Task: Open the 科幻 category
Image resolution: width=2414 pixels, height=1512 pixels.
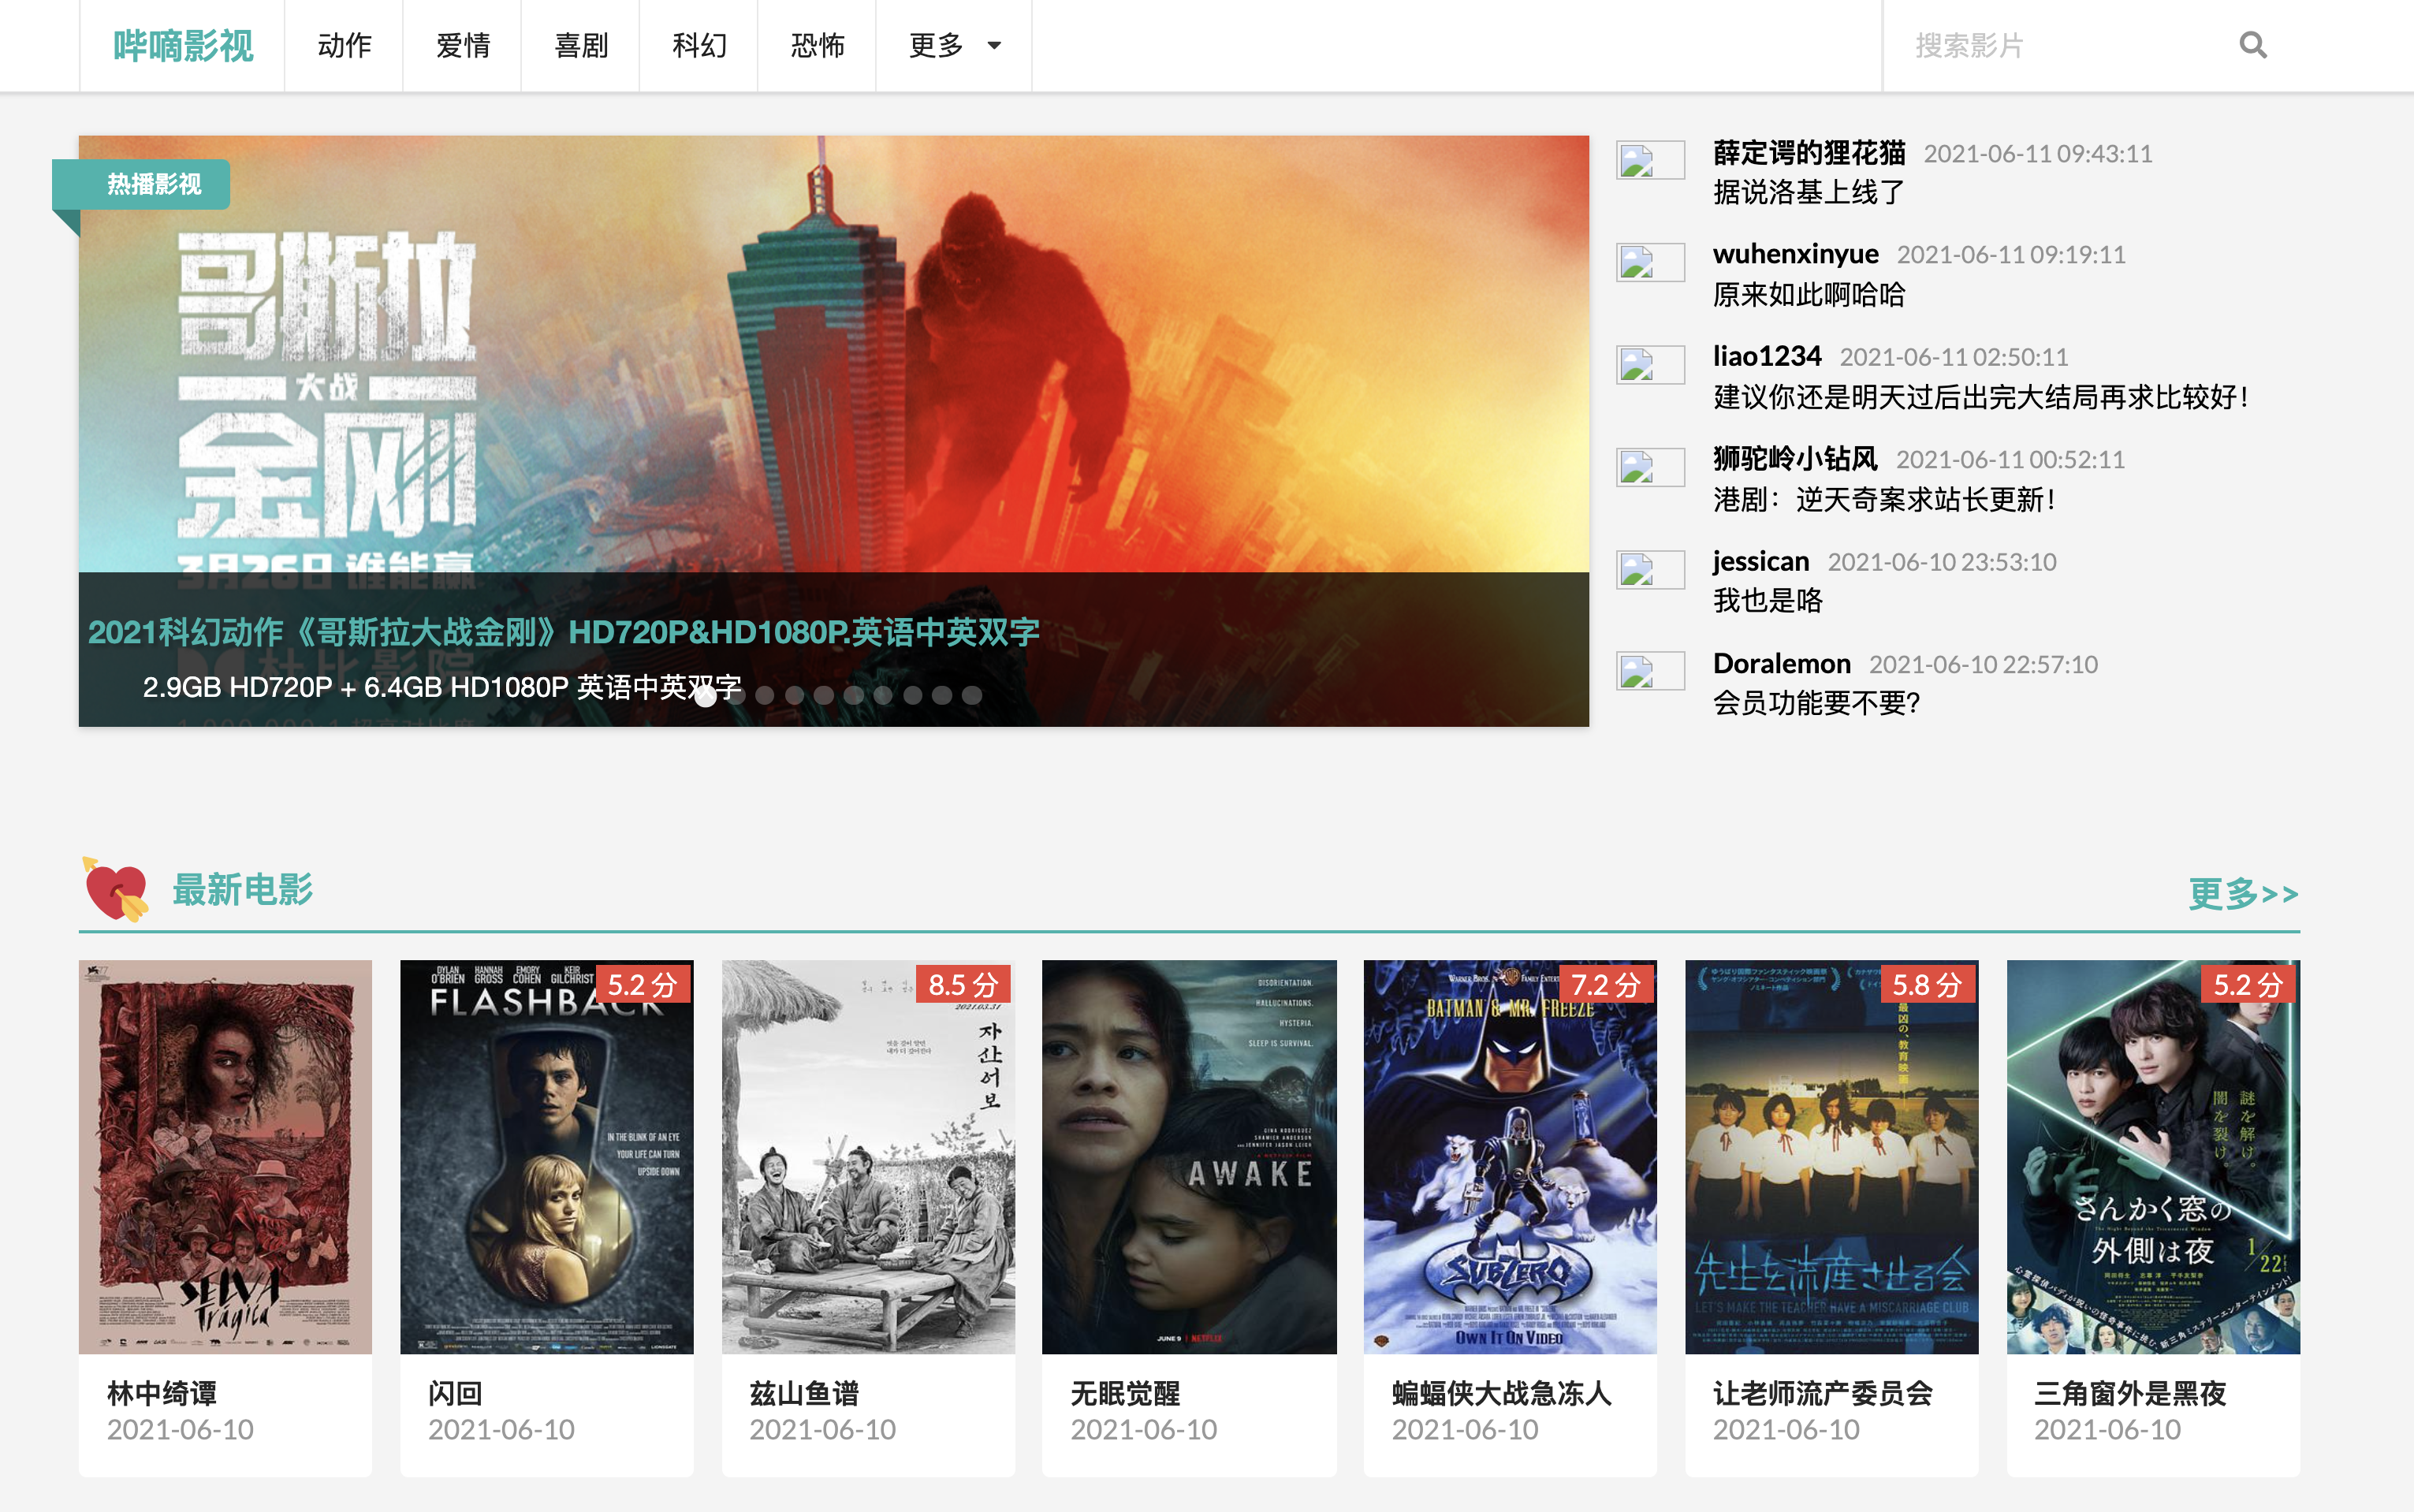Action: (698, 45)
